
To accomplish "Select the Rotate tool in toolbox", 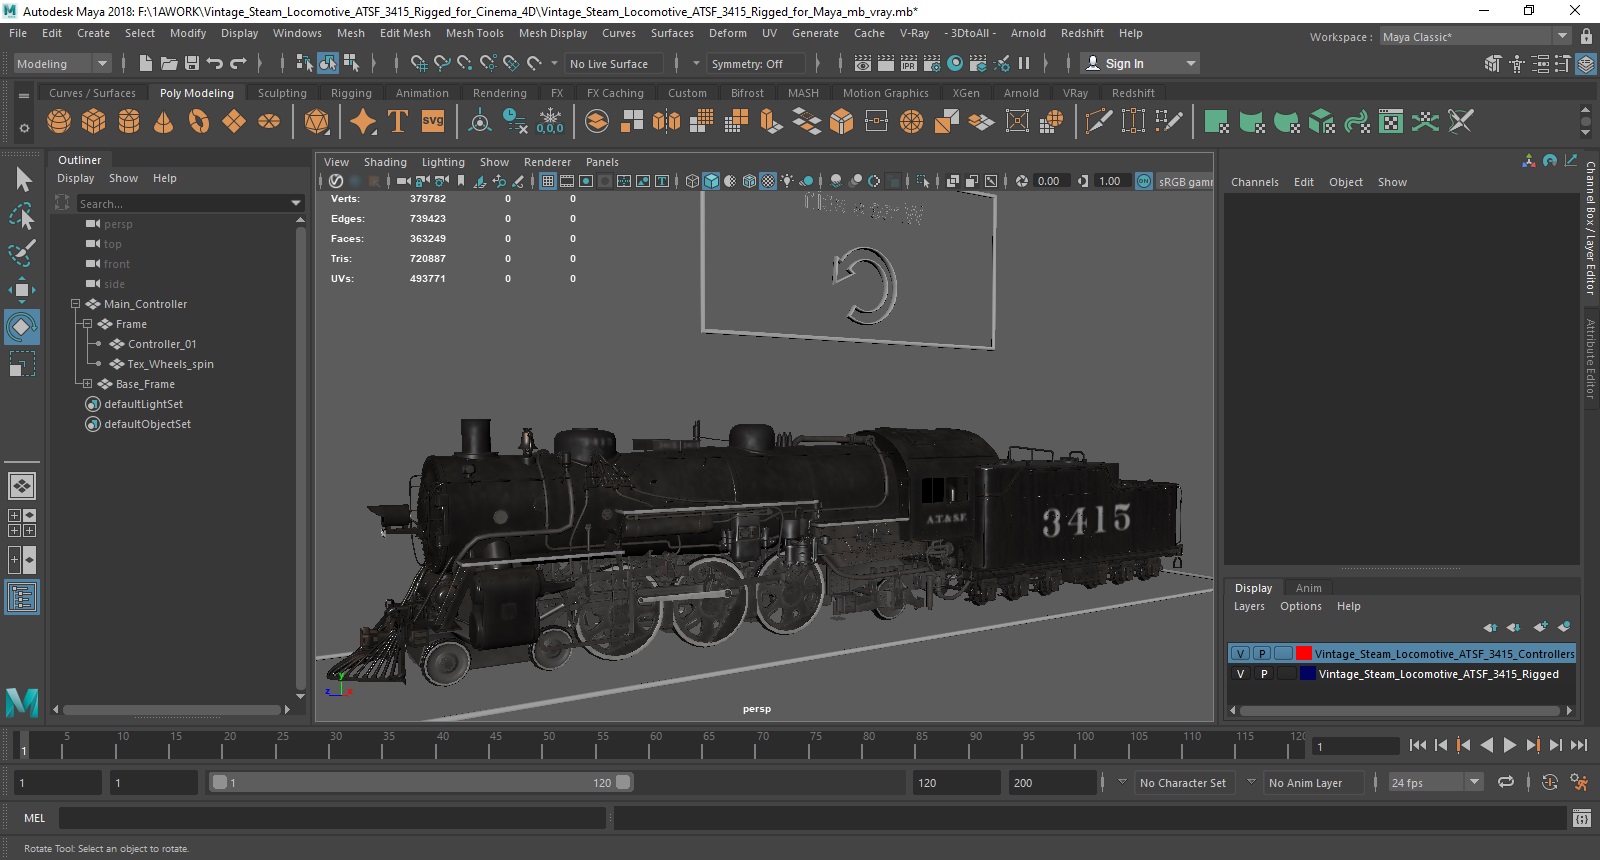I will coord(22,326).
